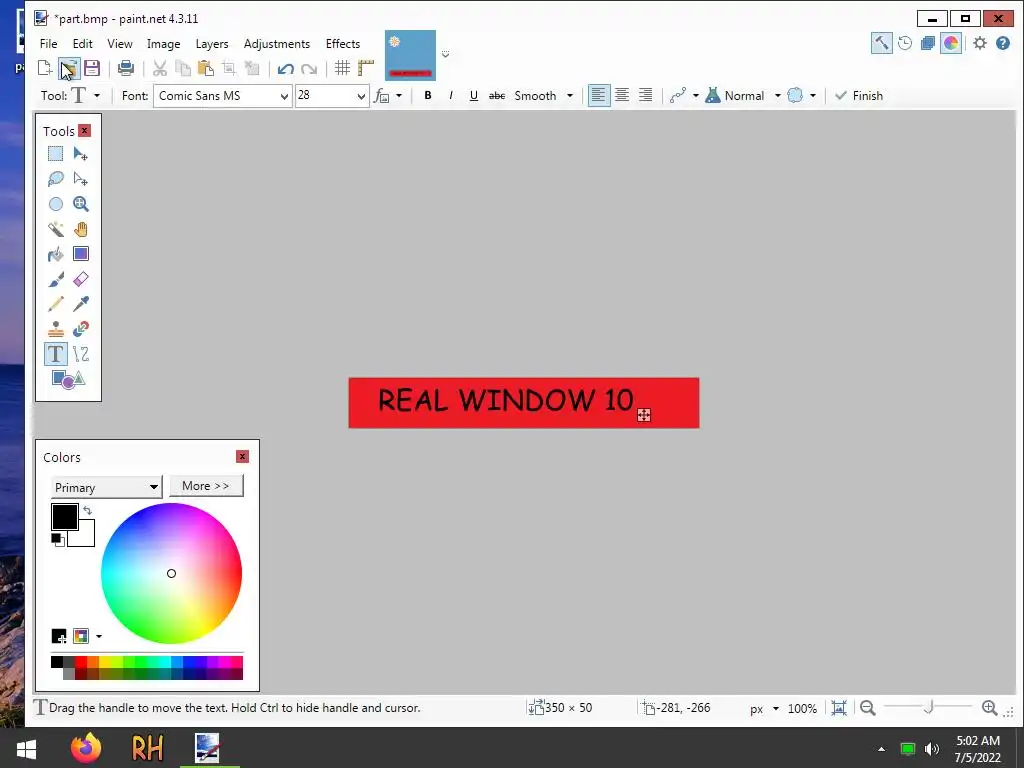Toggle the pixel grid
This screenshot has height=768, width=1024.
(342, 68)
